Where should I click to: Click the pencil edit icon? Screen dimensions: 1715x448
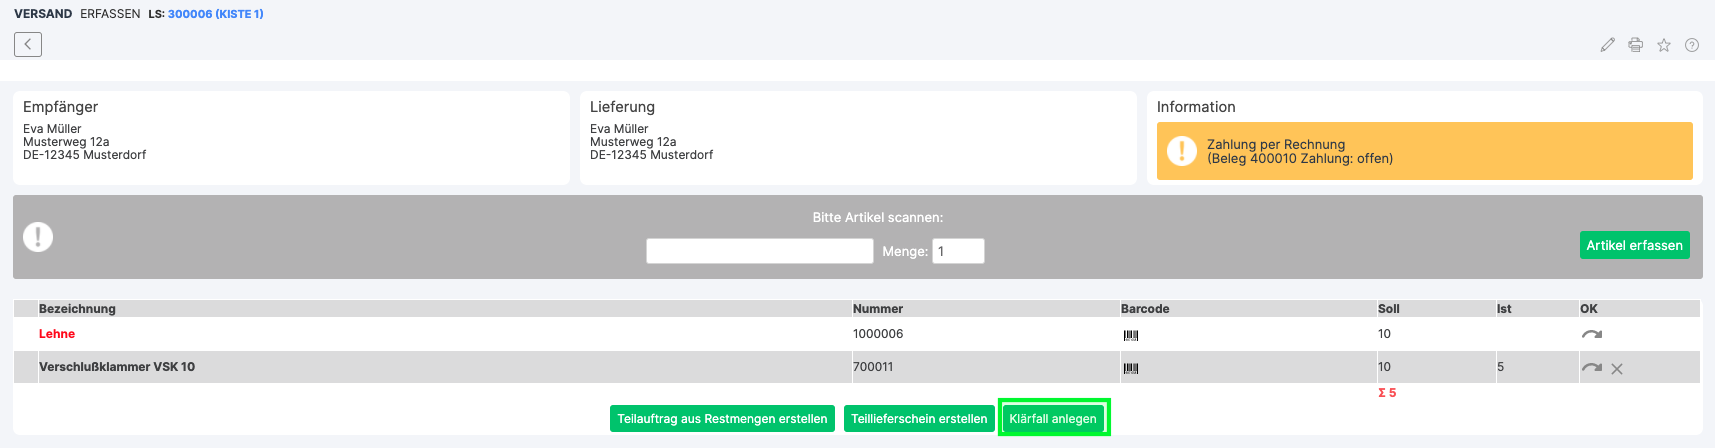(1607, 45)
